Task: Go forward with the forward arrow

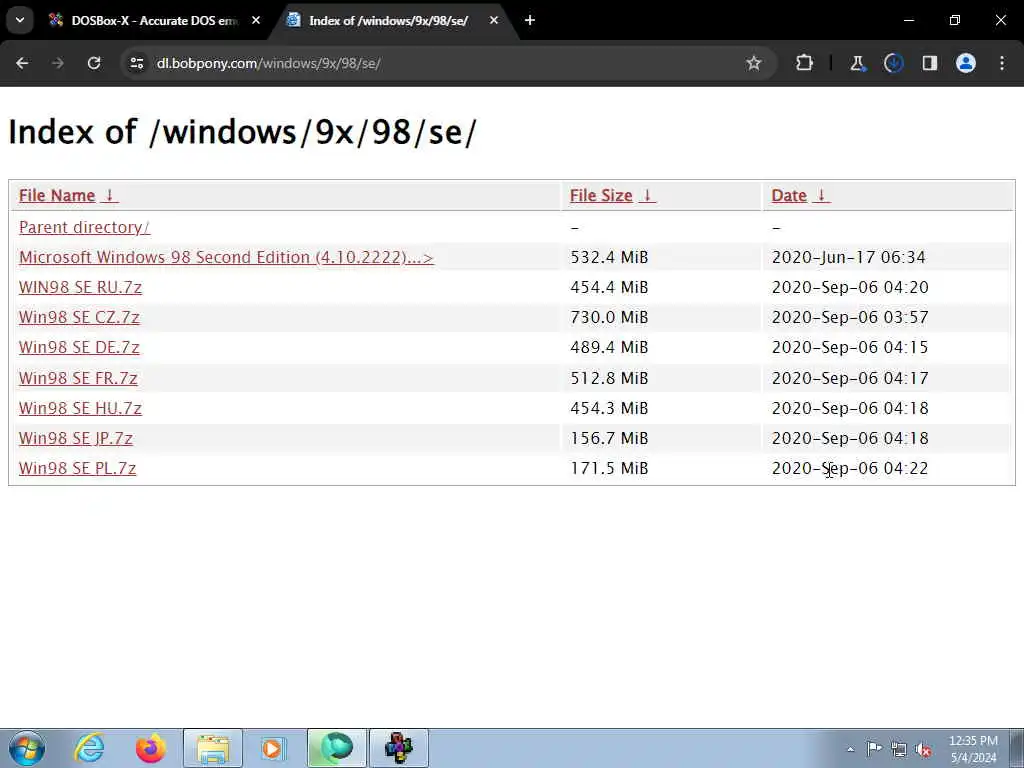Action: click(58, 63)
